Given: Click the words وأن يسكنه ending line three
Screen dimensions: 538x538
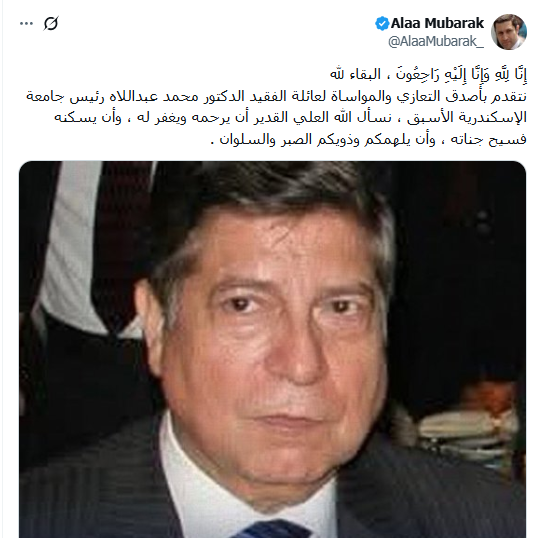Looking at the screenshot, I should click(x=88, y=118).
